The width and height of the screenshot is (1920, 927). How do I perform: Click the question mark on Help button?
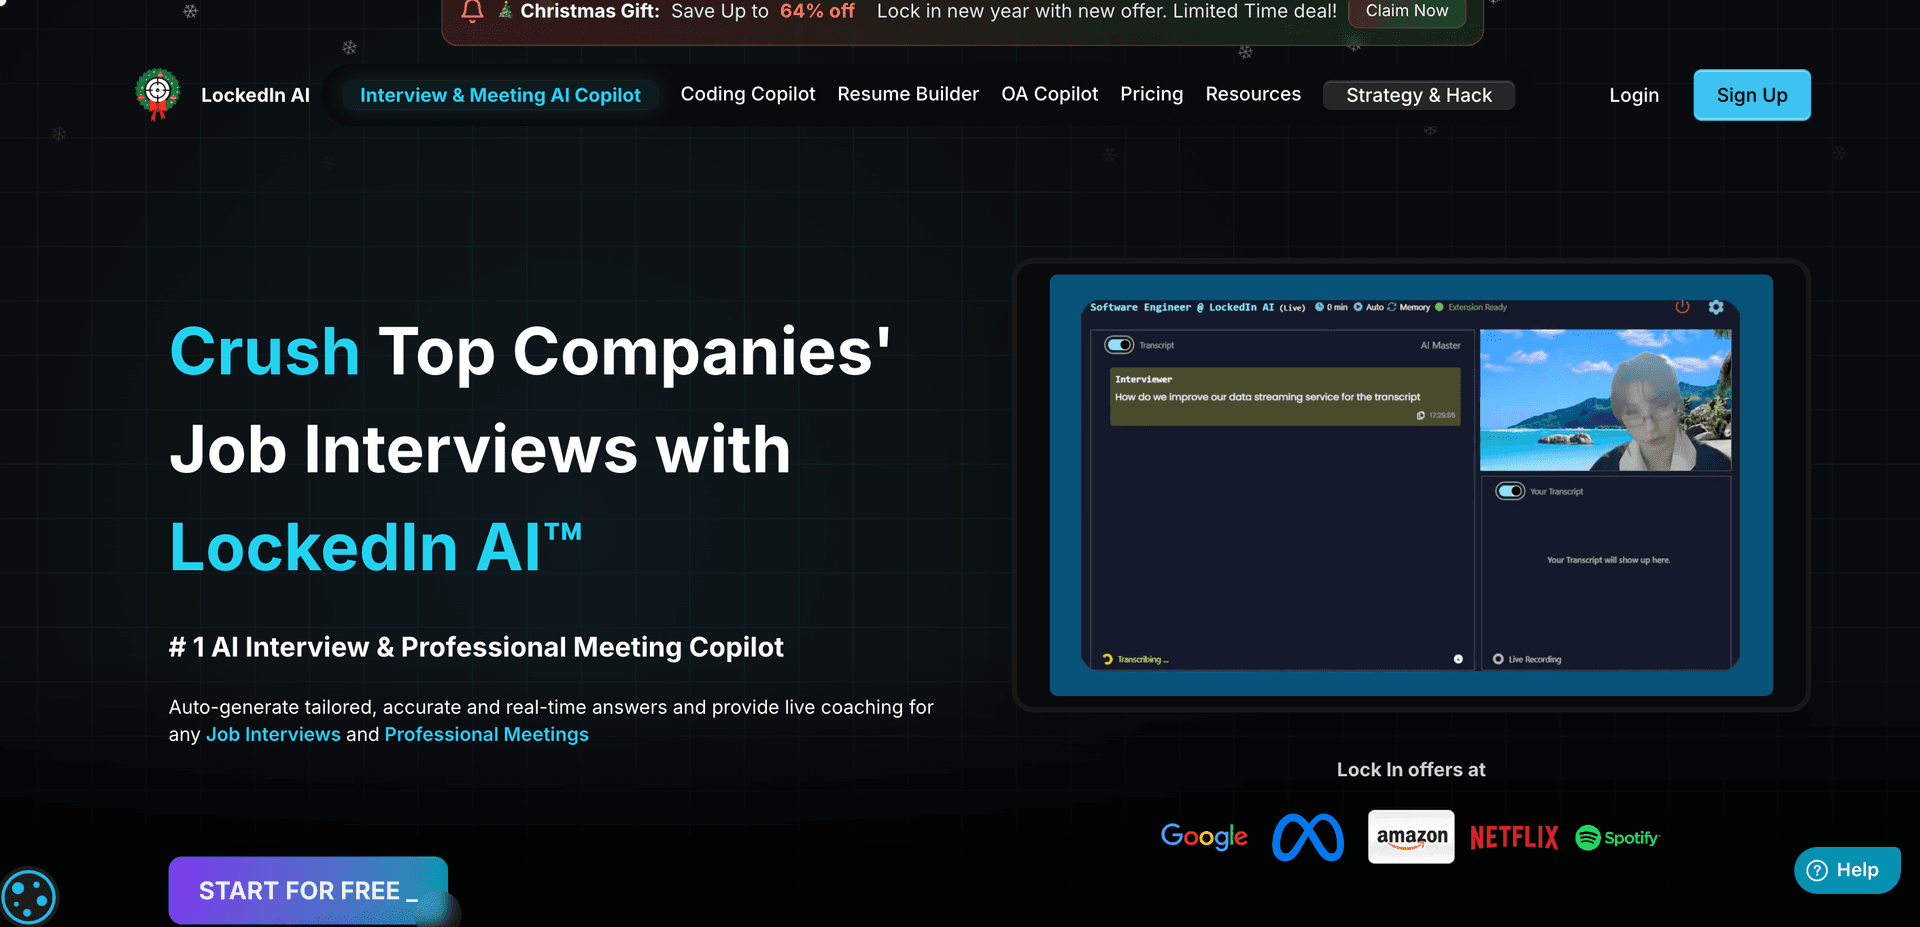(1817, 870)
